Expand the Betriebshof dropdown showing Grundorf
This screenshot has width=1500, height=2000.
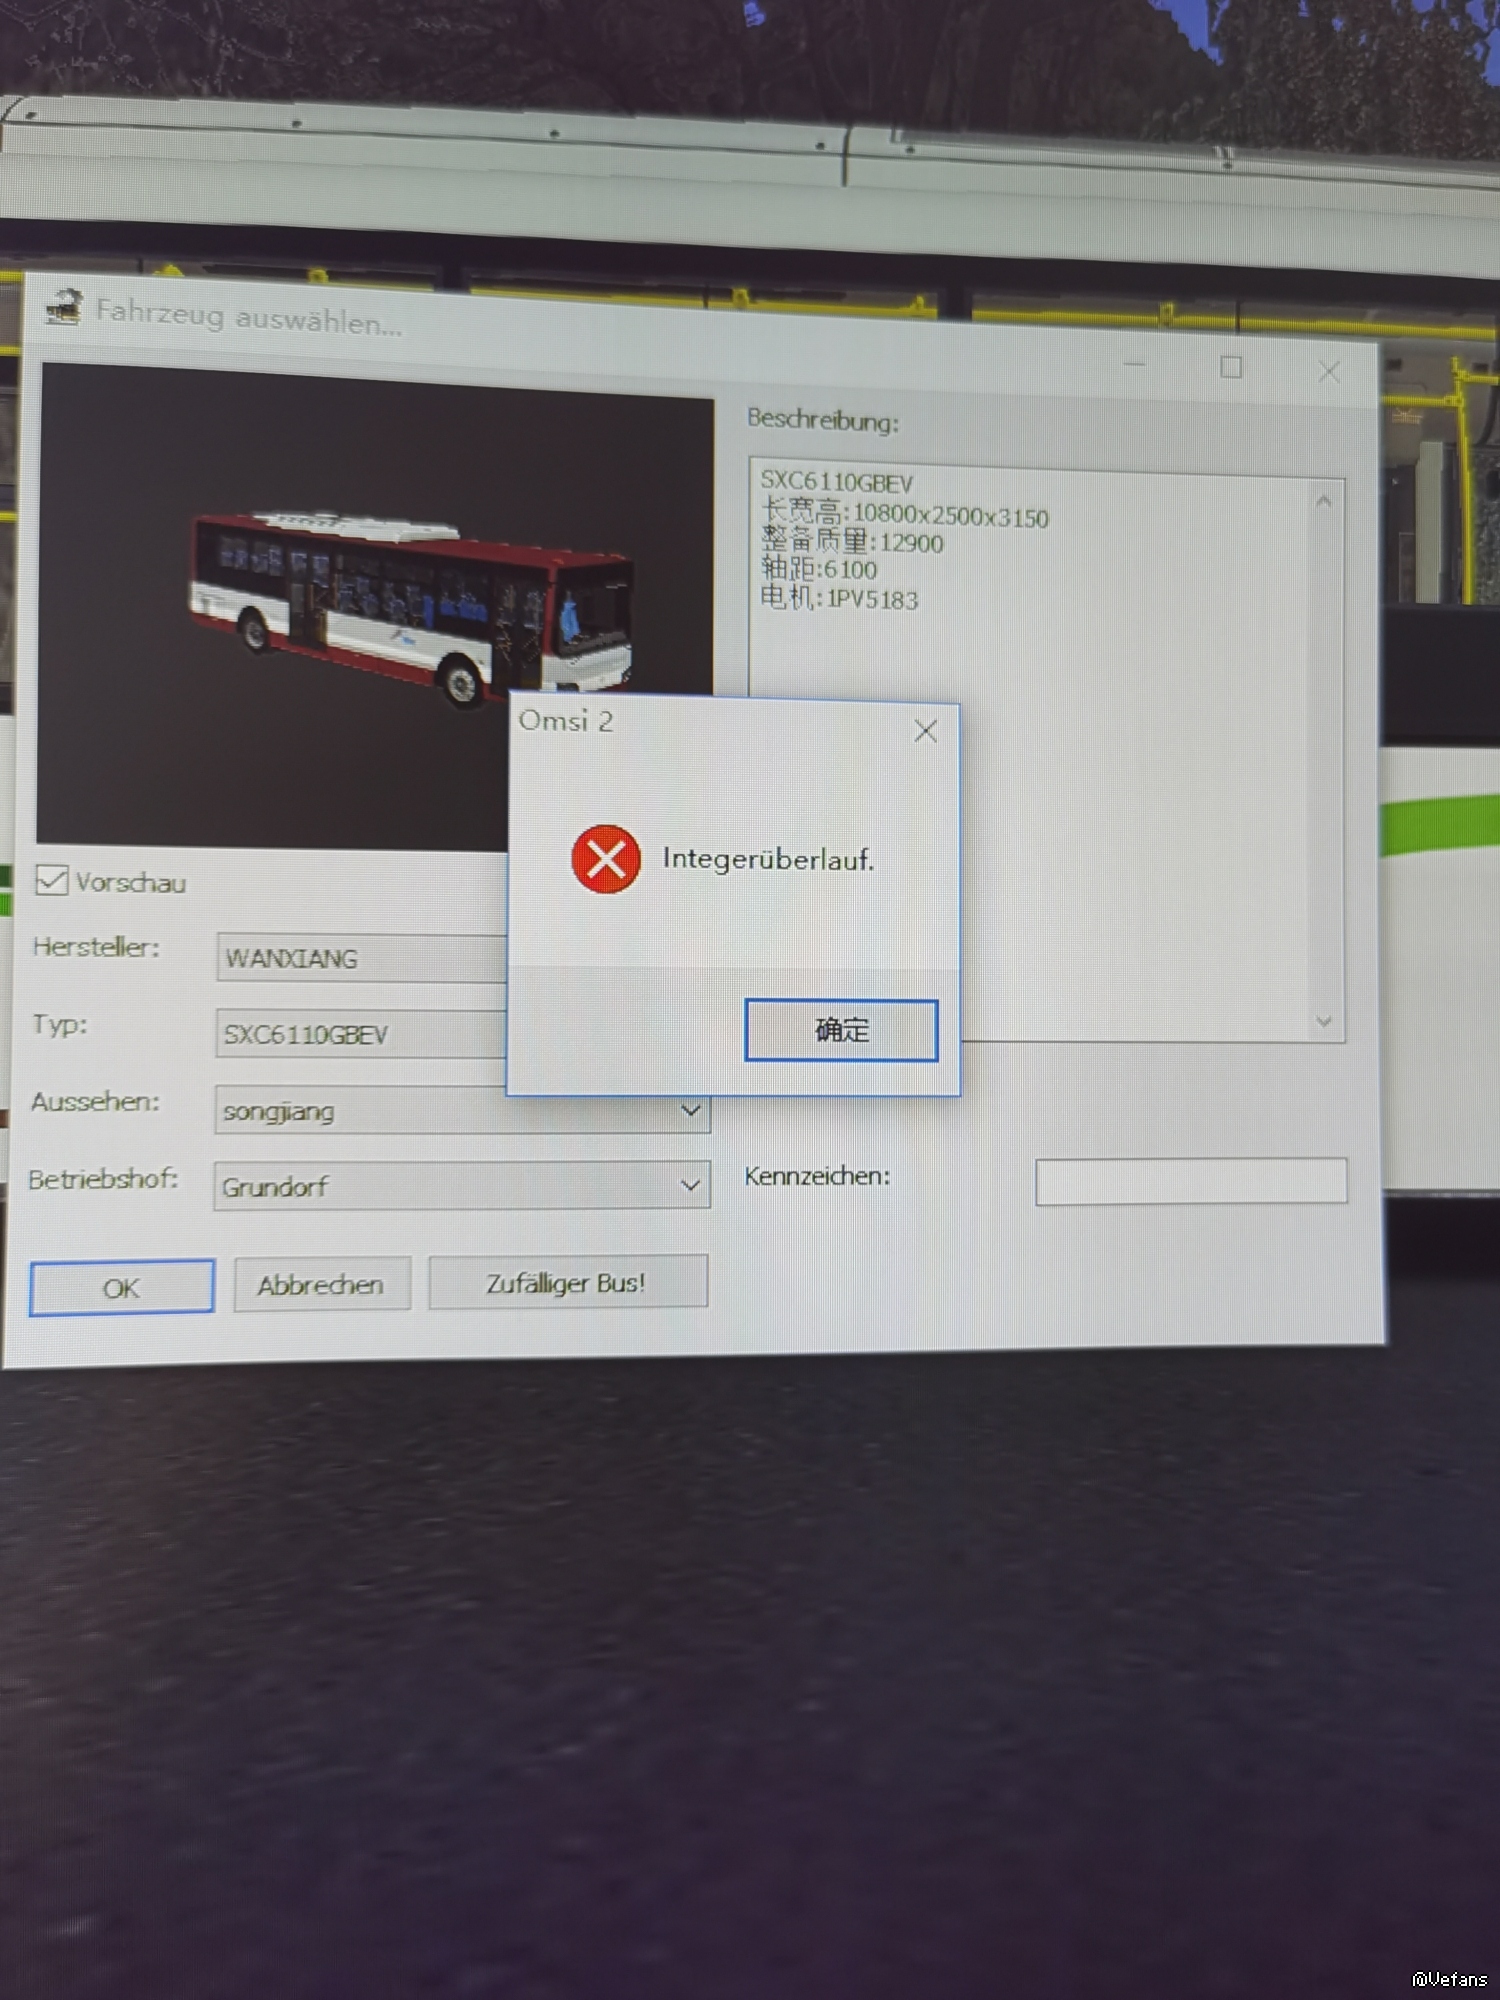click(462, 1186)
